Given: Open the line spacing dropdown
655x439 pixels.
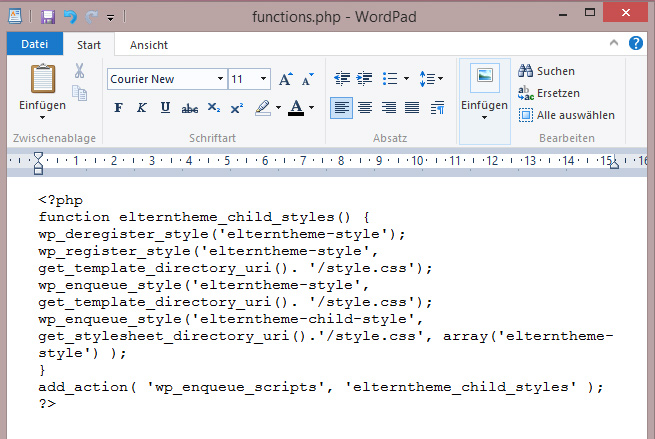Looking at the screenshot, I should point(431,78).
